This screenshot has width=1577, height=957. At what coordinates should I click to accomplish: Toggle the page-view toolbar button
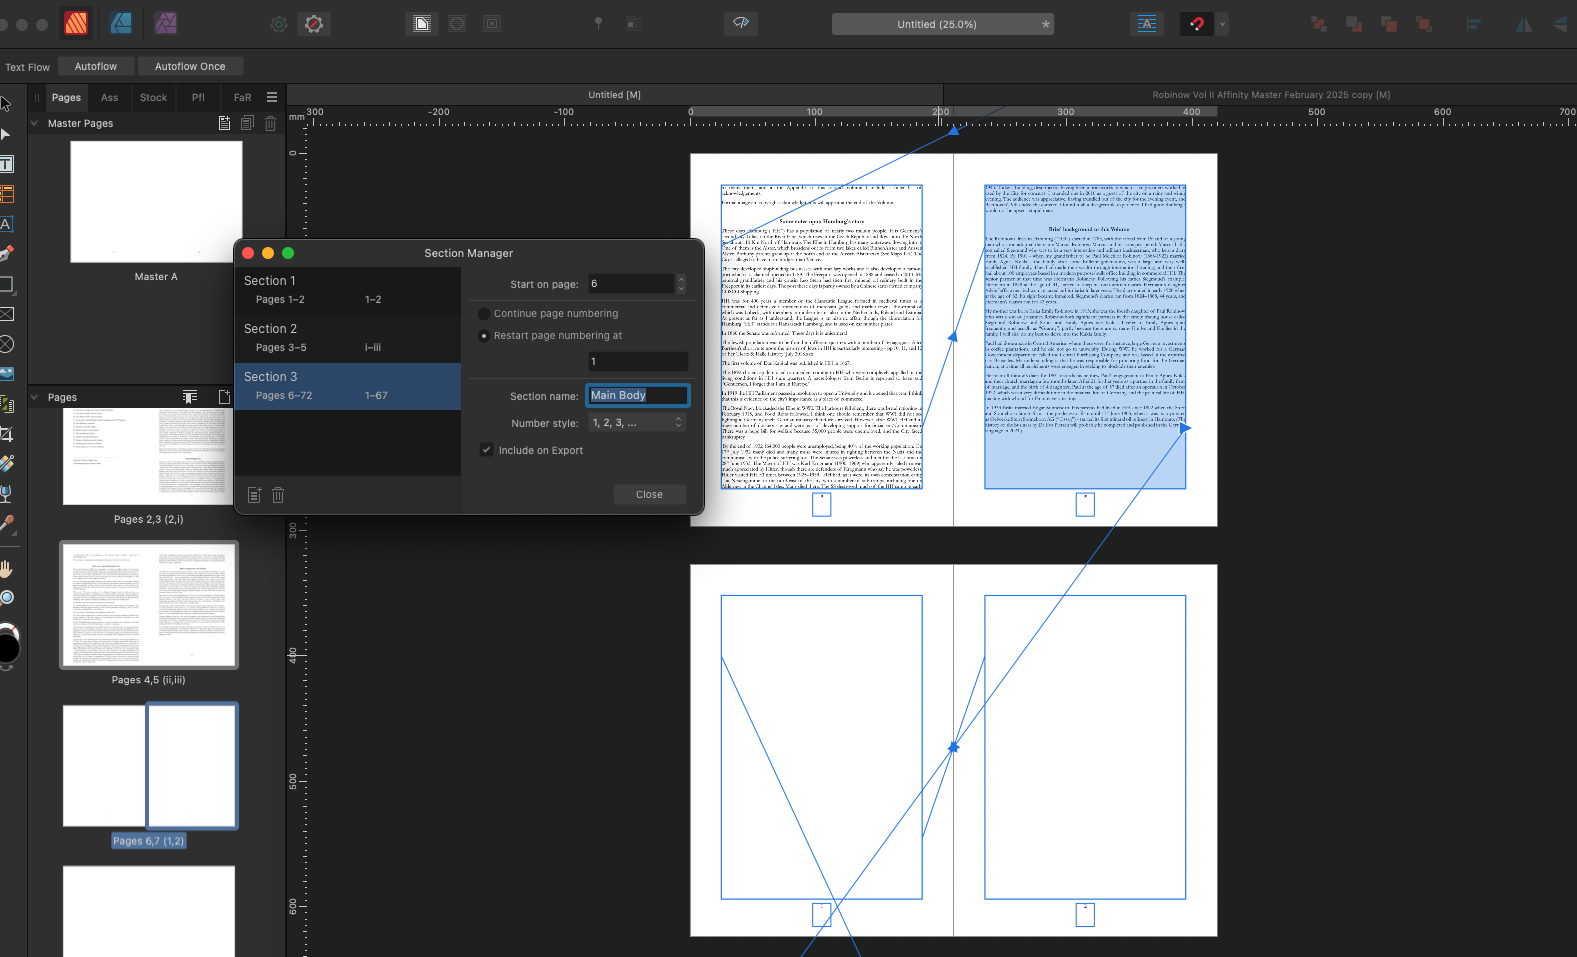422,24
